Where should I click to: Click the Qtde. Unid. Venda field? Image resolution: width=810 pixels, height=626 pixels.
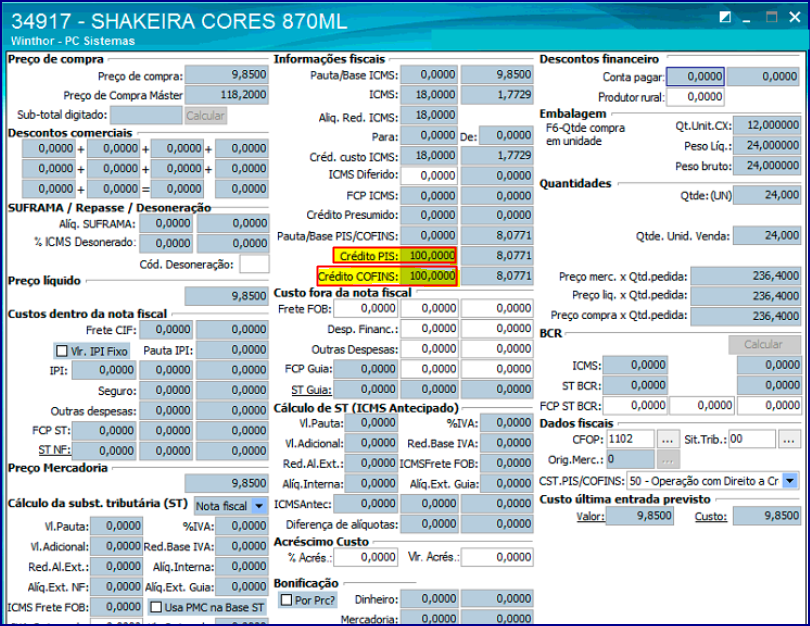tap(767, 236)
